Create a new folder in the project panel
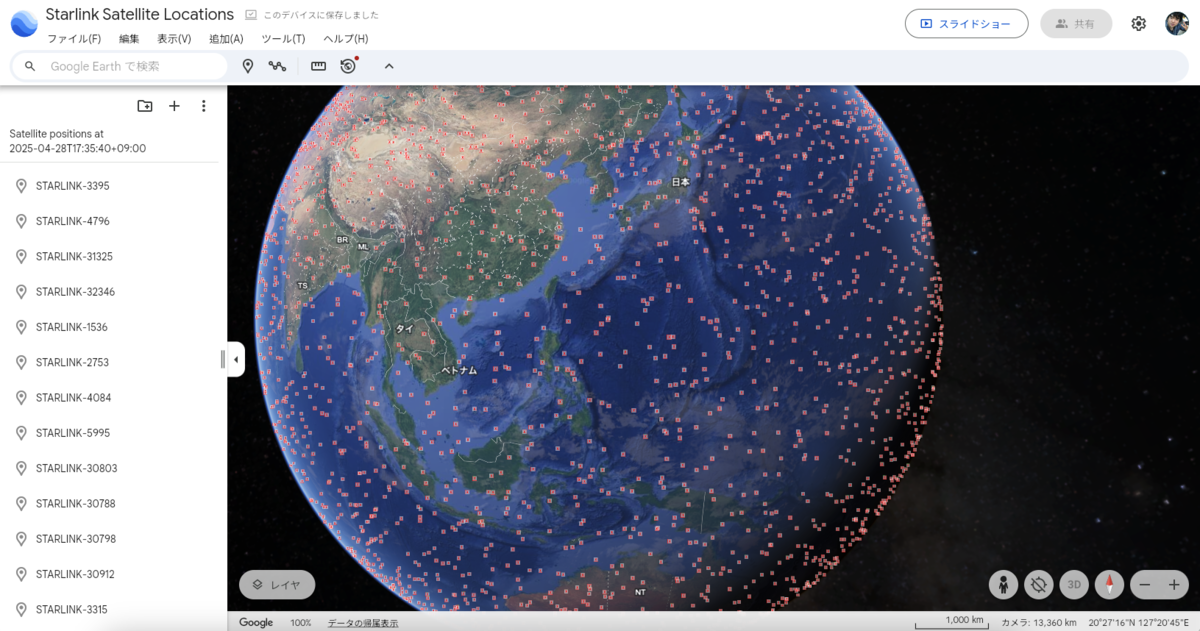 (145, 106)
